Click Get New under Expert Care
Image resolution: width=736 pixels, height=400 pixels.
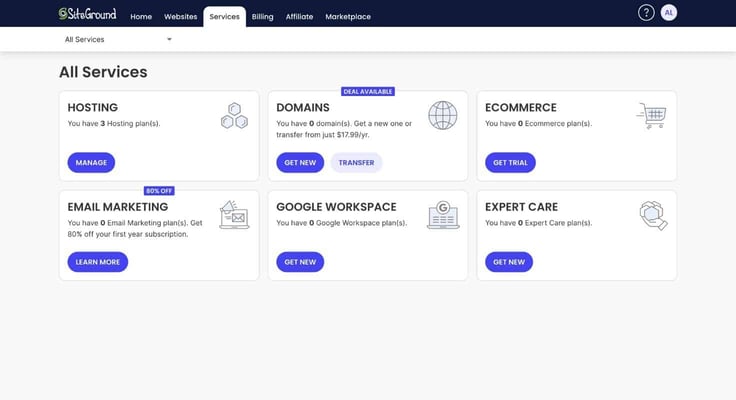509,262
